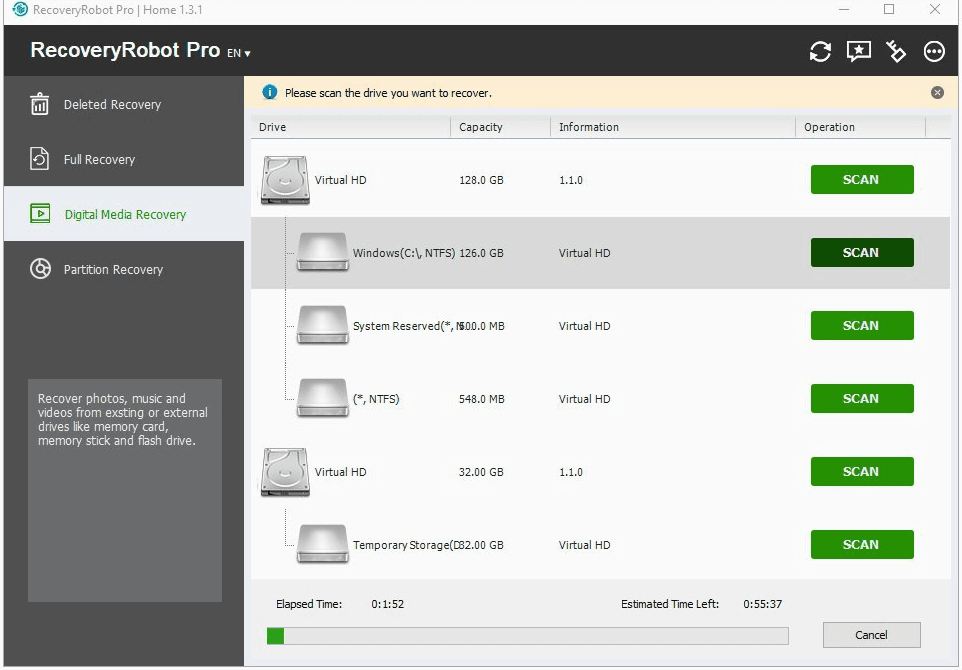This screenshot has height=670, width=962.
Task: Click the scan progress bar
Action: pyautogui.click(x=528, y=636)
